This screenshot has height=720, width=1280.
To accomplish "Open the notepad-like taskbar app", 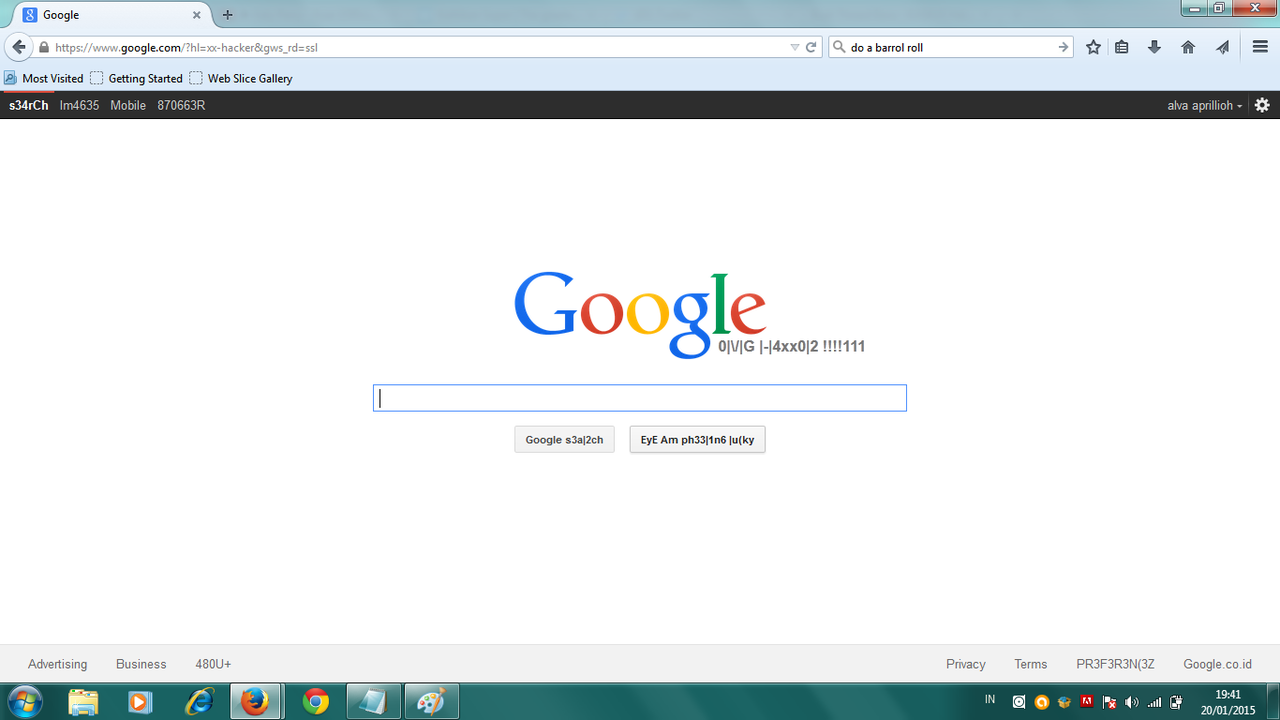I will pos(373,702).
